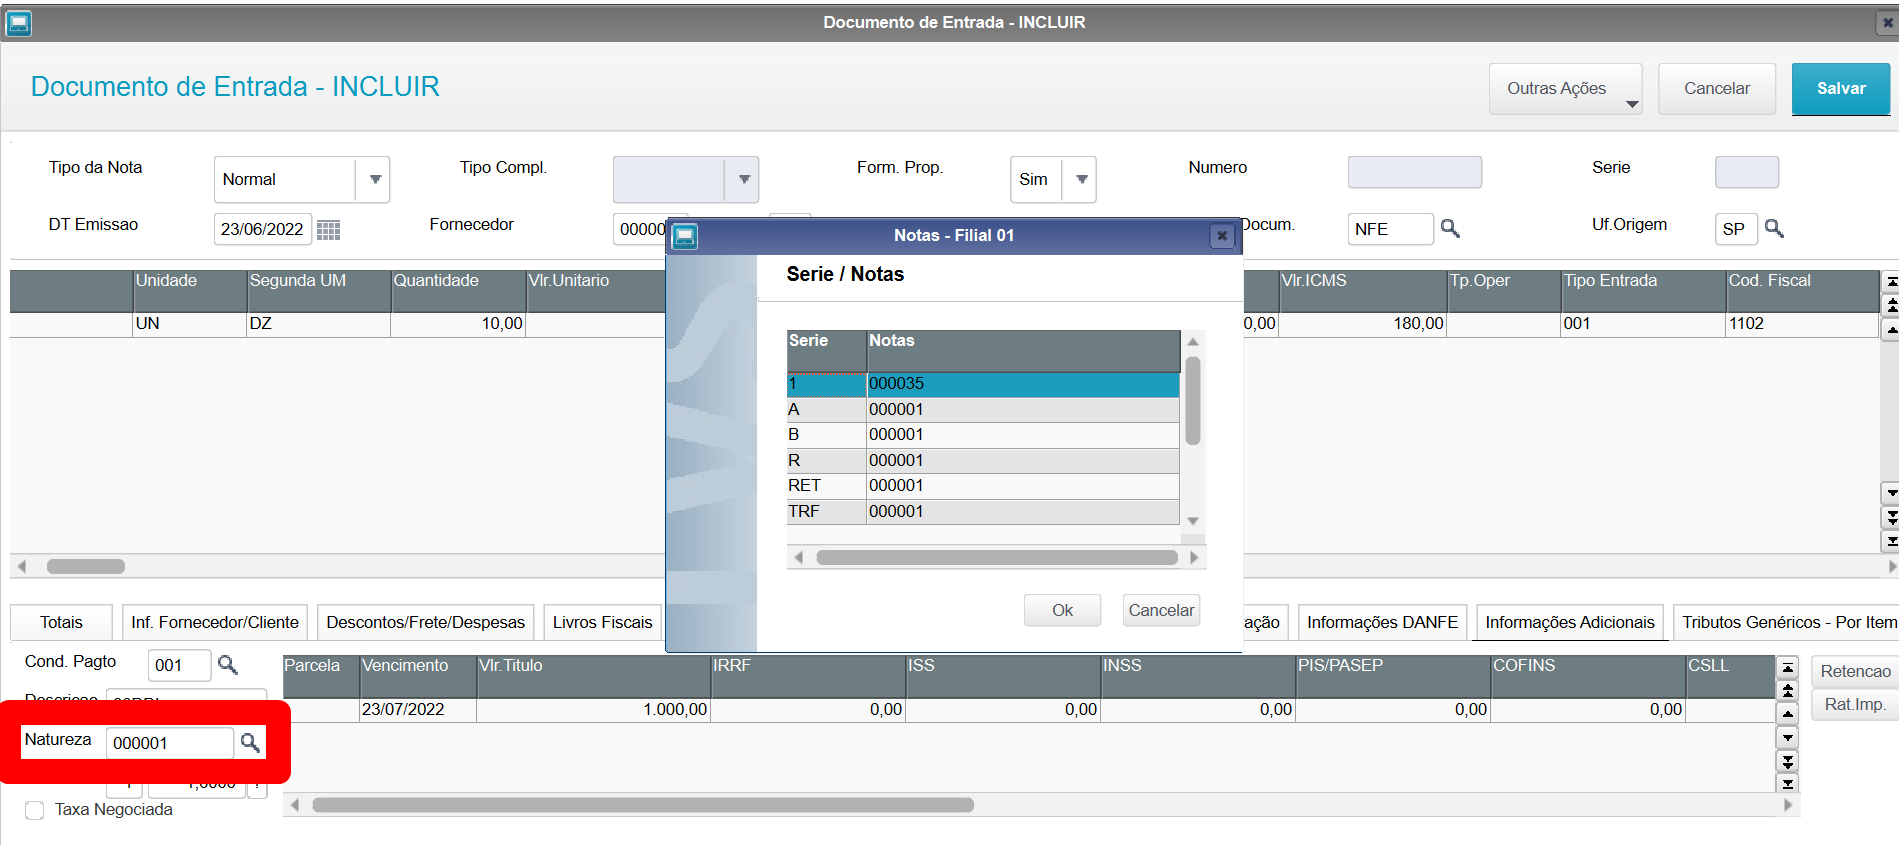The image size is (1899, 845).
Task: Switch to the Livros Fiscais tab
Action: tap(603, 622)
